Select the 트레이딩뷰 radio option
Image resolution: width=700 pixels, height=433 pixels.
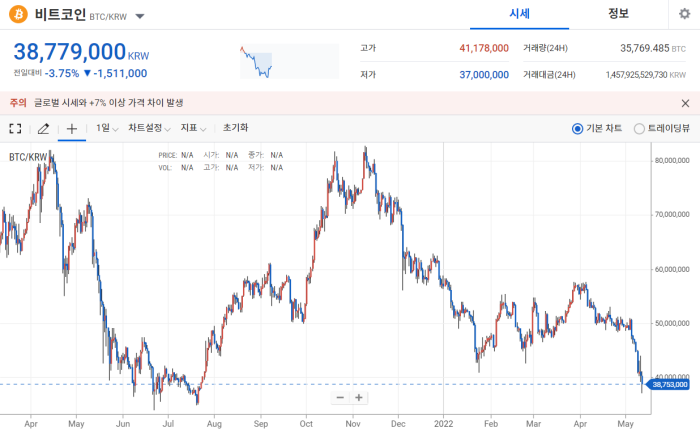(639, 129)
